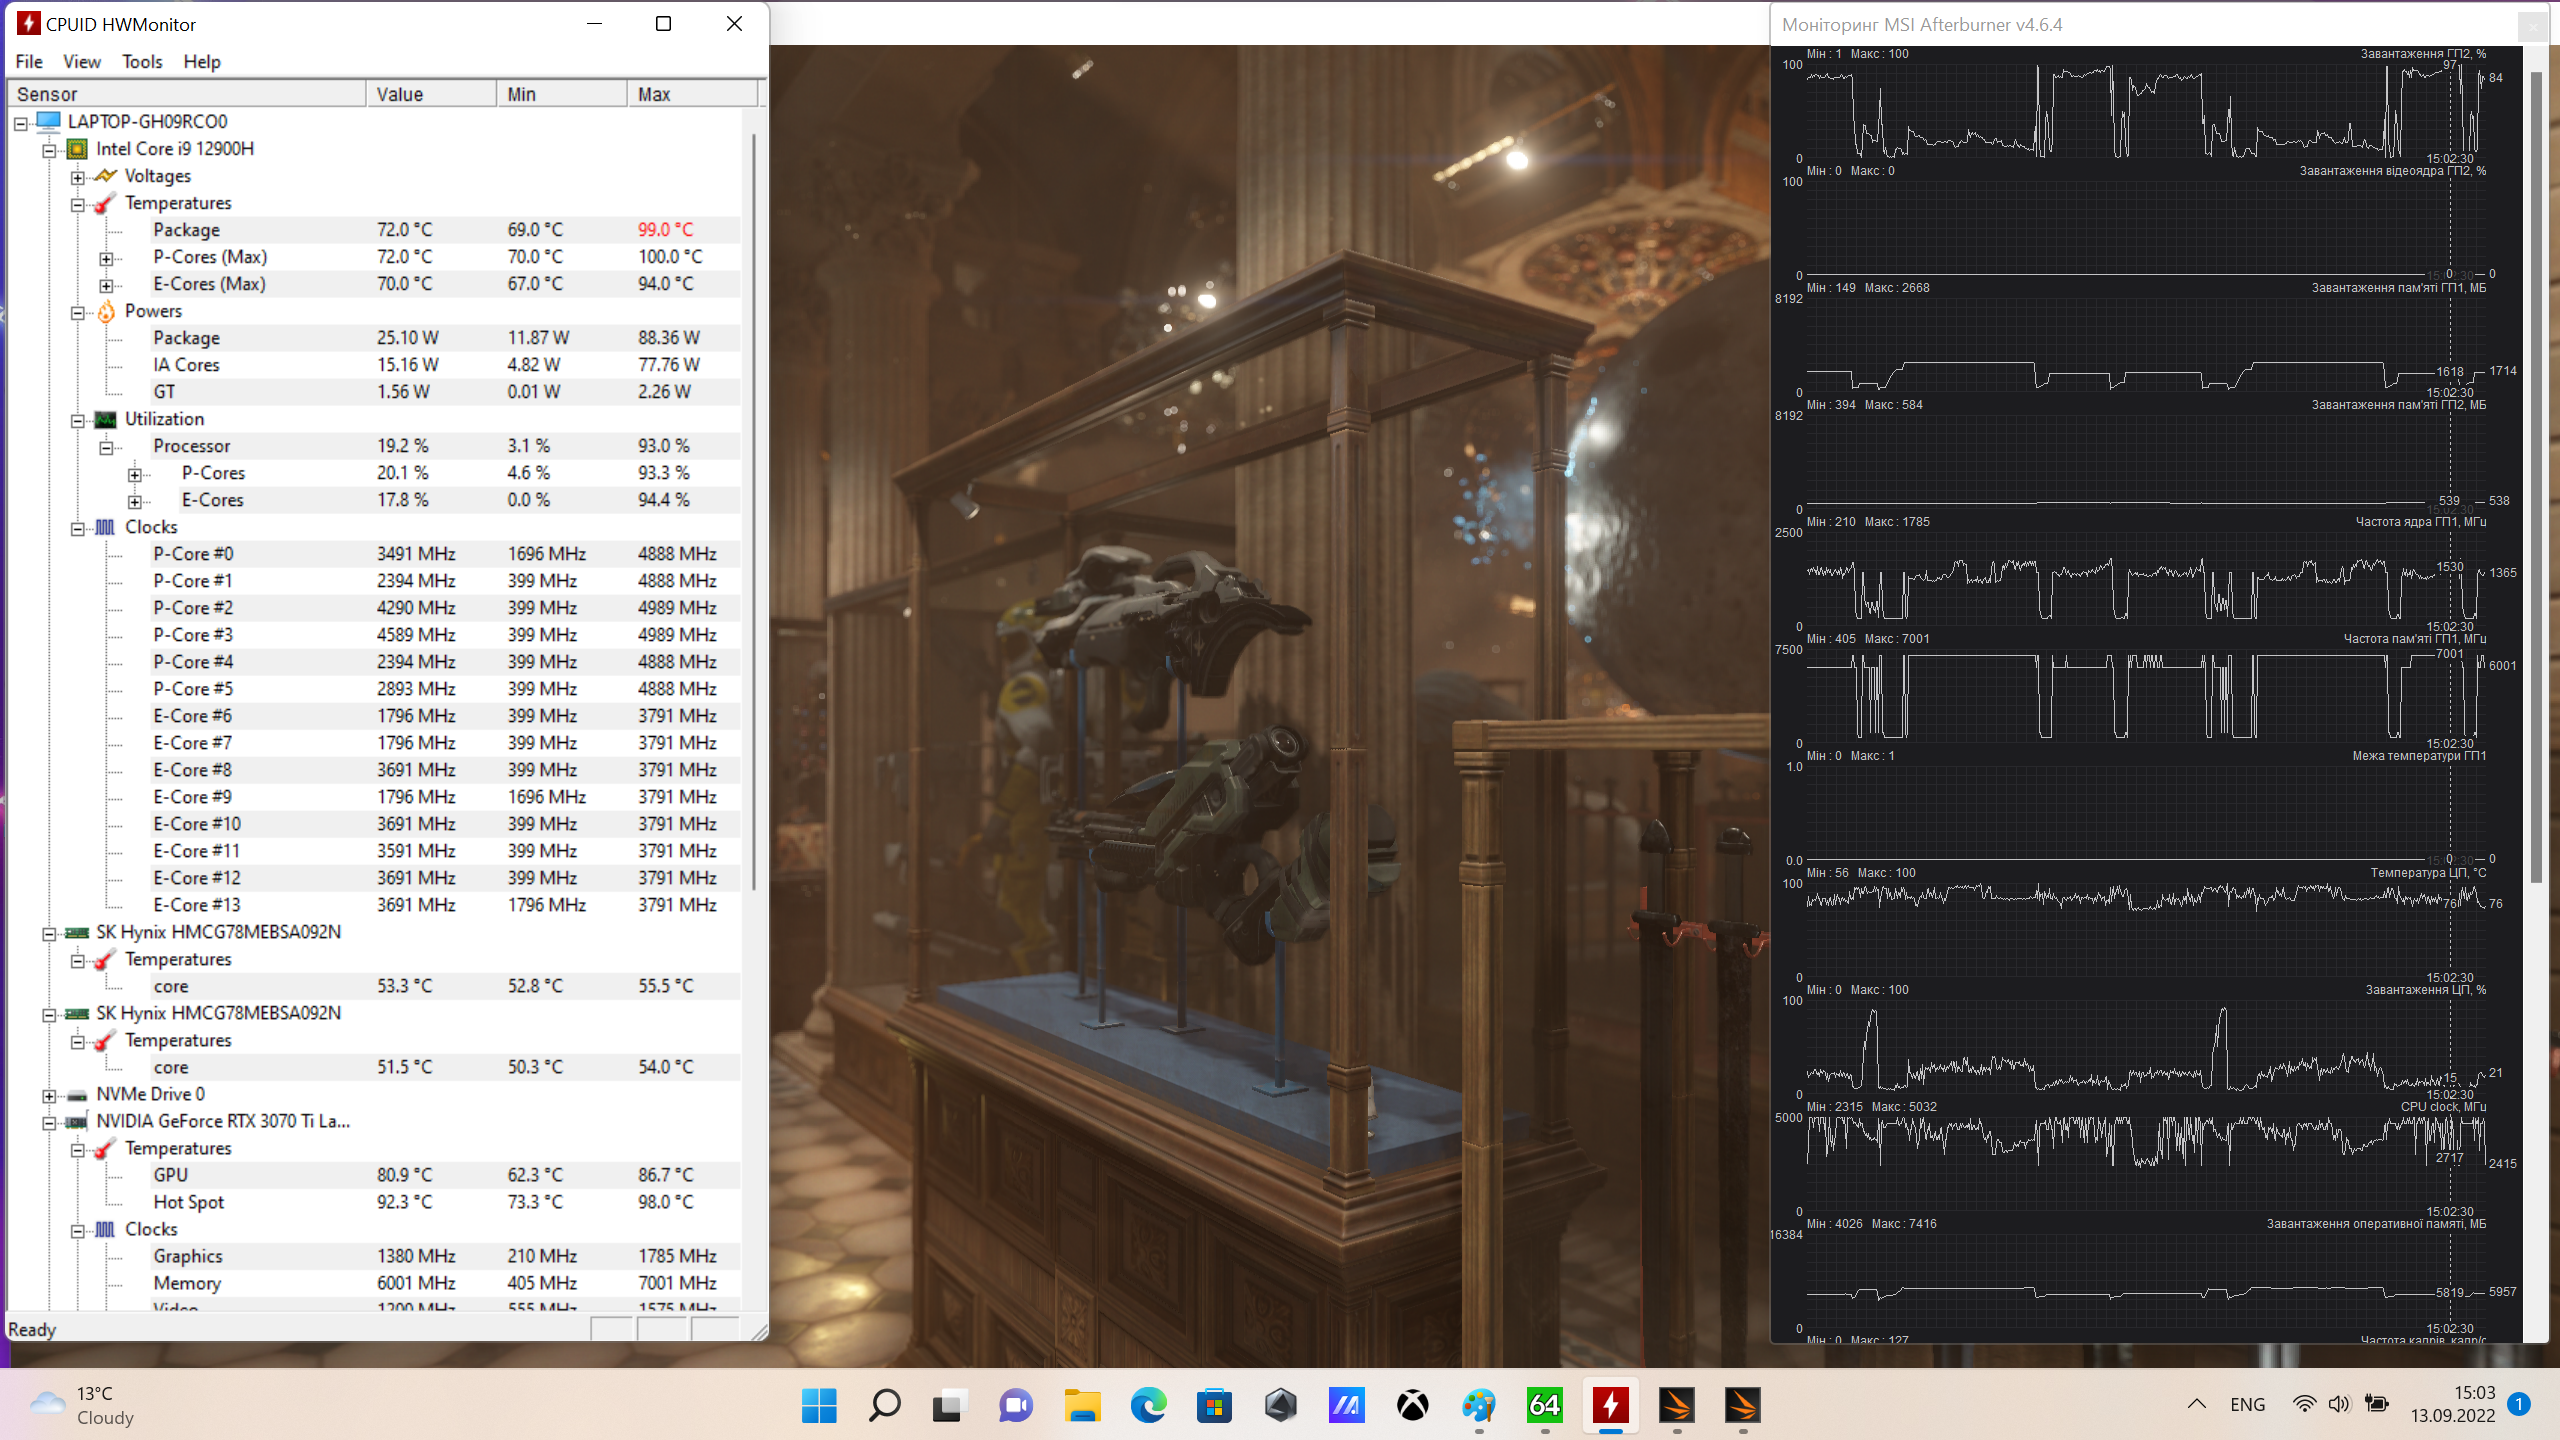The height and width of the screenshot is (1440, 2560).
Task: Click the Xbox icon in taskbar
Action: (1412, 1406)
